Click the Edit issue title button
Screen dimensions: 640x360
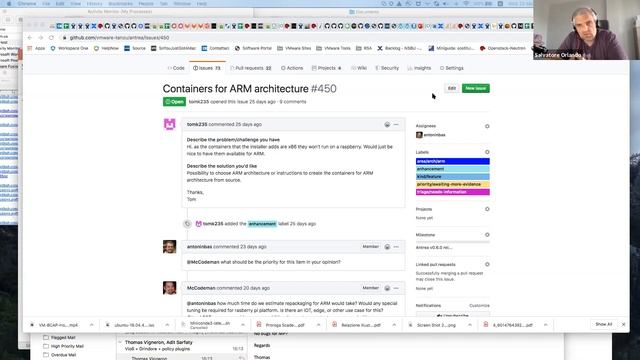pyautogui.click(x=452, y=88)
